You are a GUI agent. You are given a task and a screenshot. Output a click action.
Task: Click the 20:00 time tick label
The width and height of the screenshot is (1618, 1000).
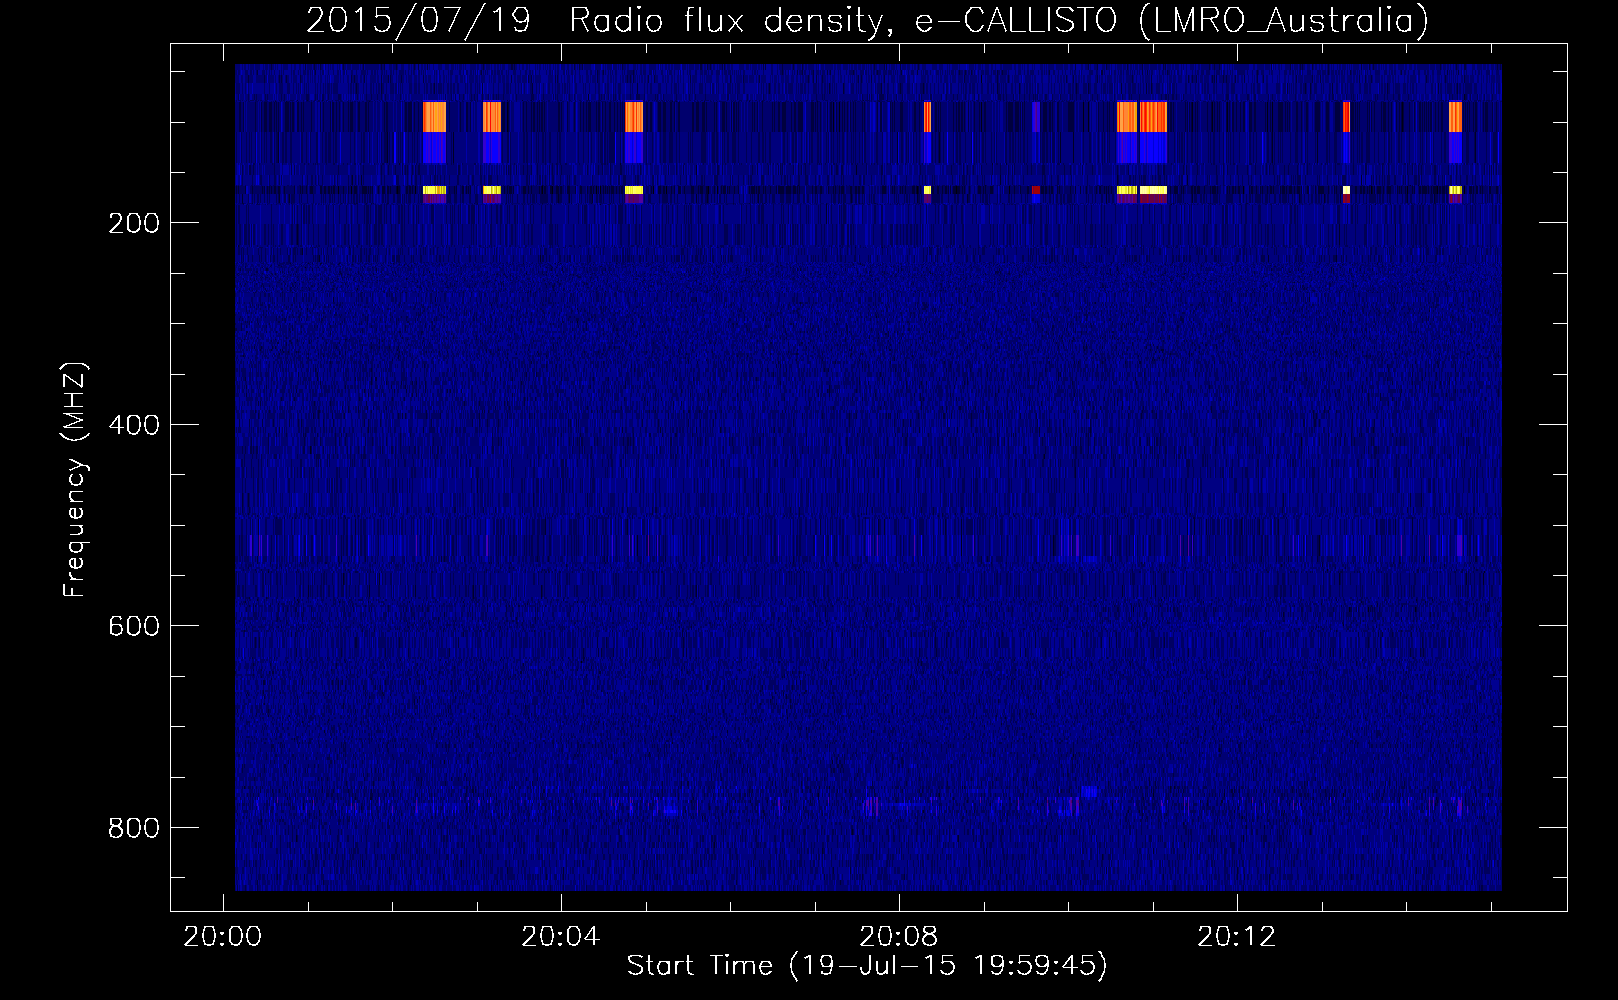point(222,937)
